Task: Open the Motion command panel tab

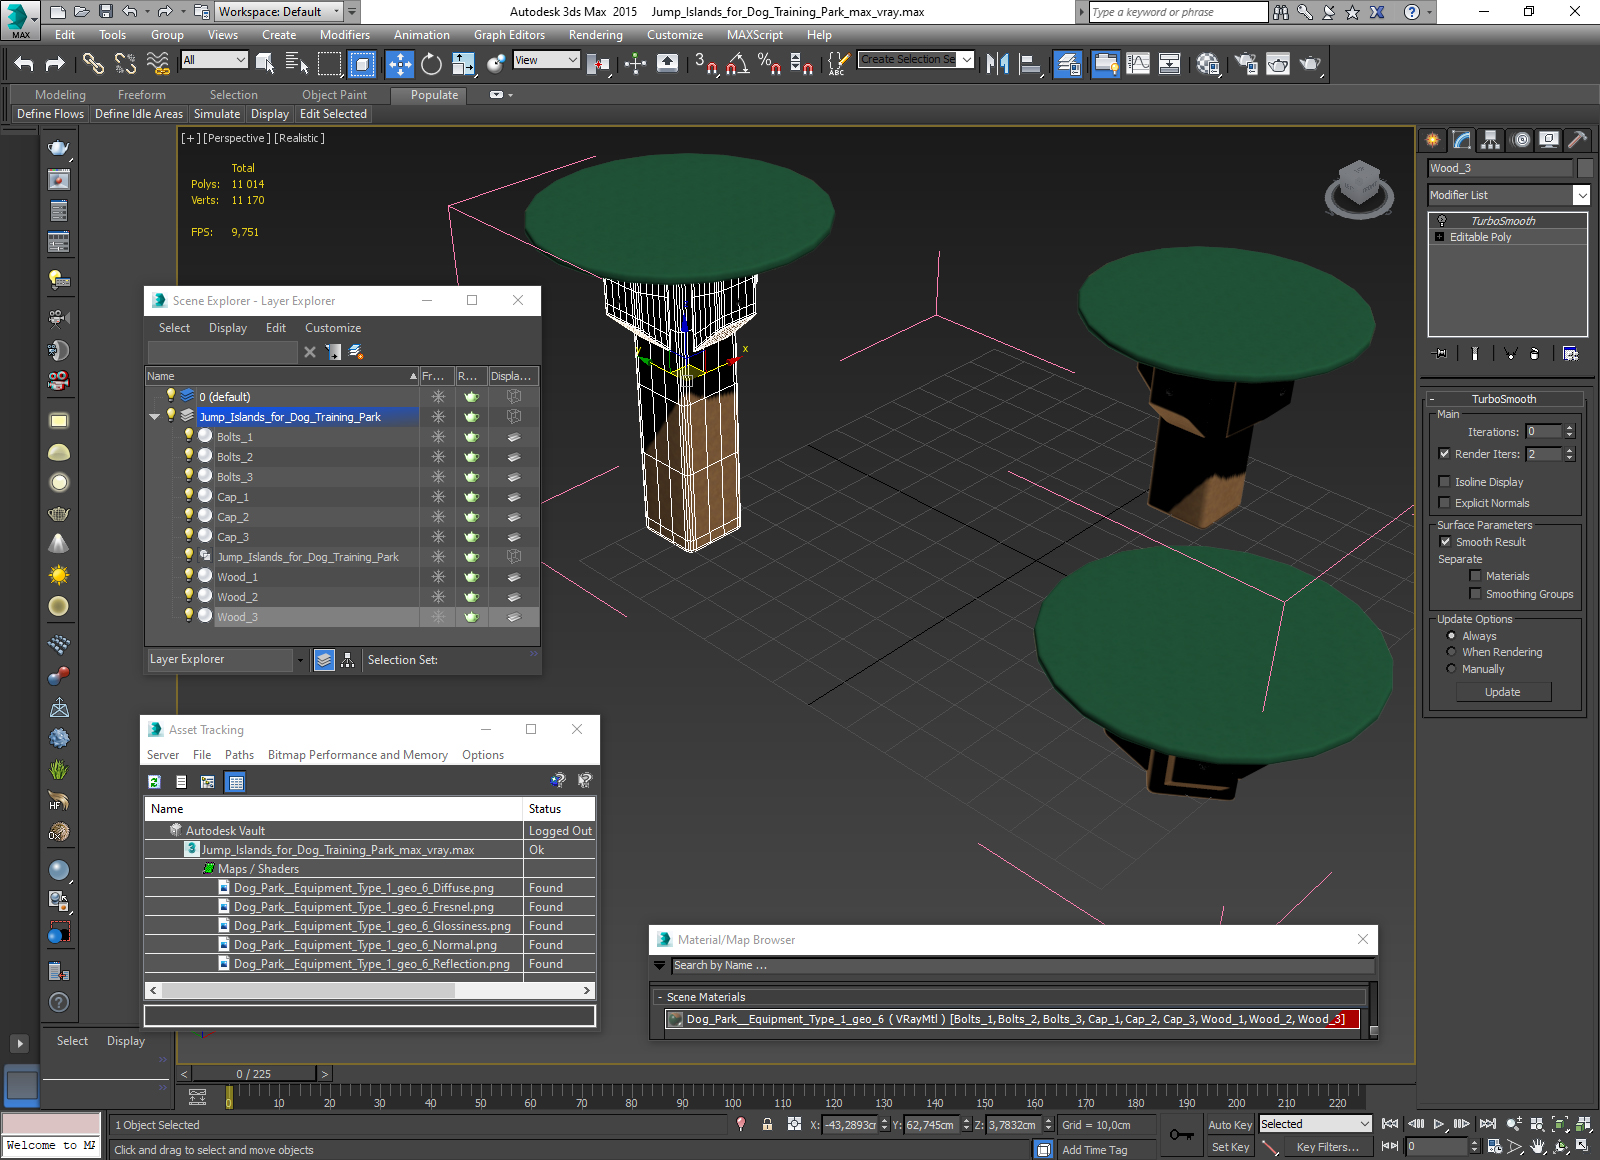Action: 1520,140
